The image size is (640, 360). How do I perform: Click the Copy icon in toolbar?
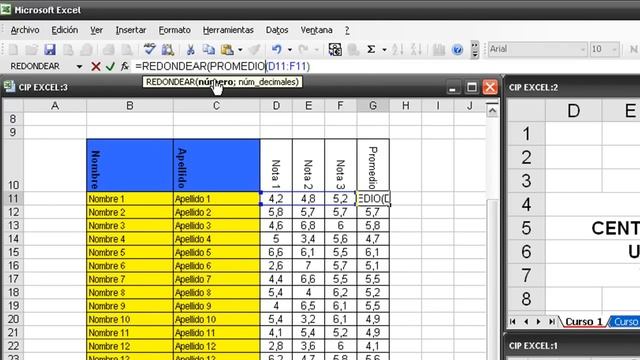pos(209,50)
